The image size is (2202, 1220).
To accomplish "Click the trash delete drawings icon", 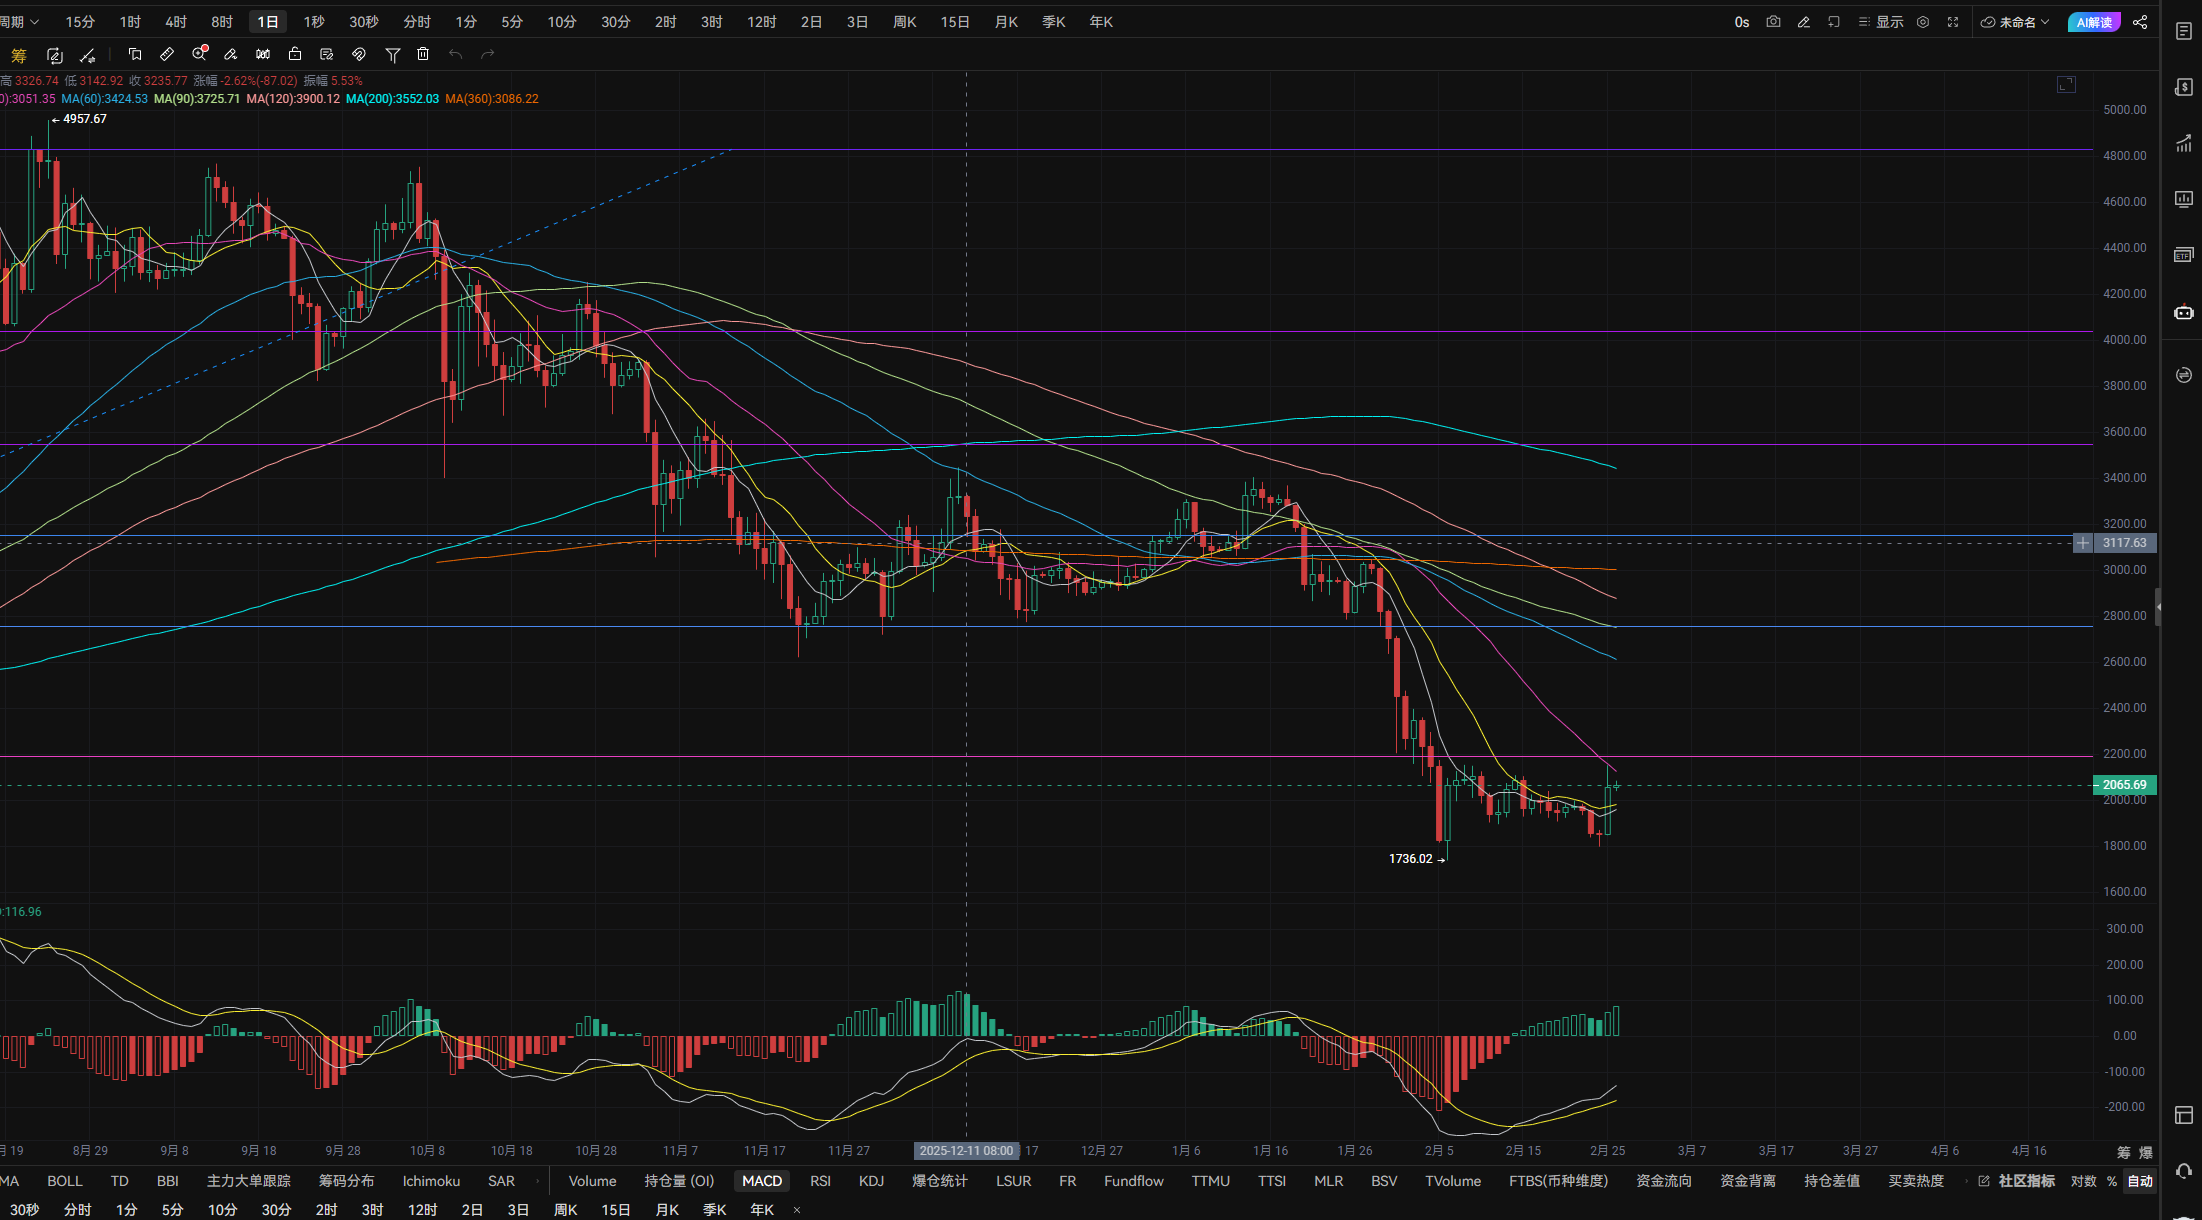I will pos(423,54).
